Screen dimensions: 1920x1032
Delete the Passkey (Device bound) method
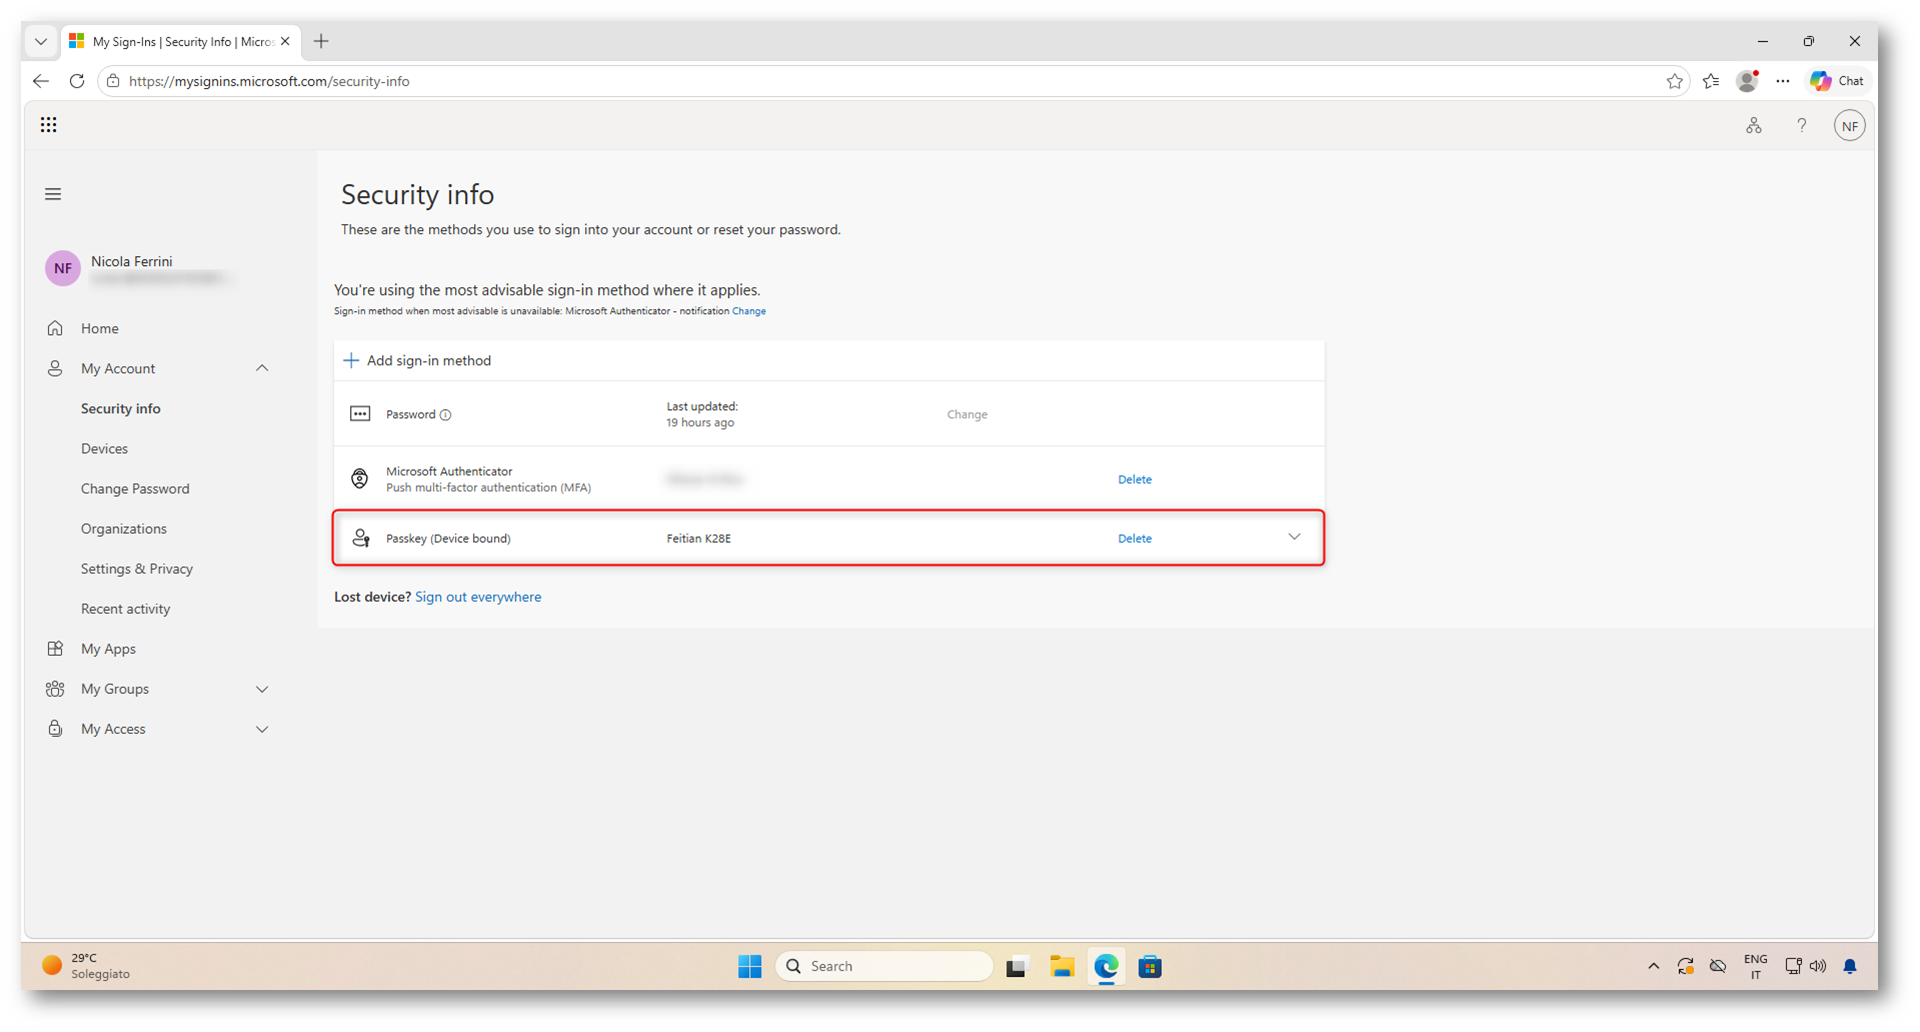[1135, 538]
